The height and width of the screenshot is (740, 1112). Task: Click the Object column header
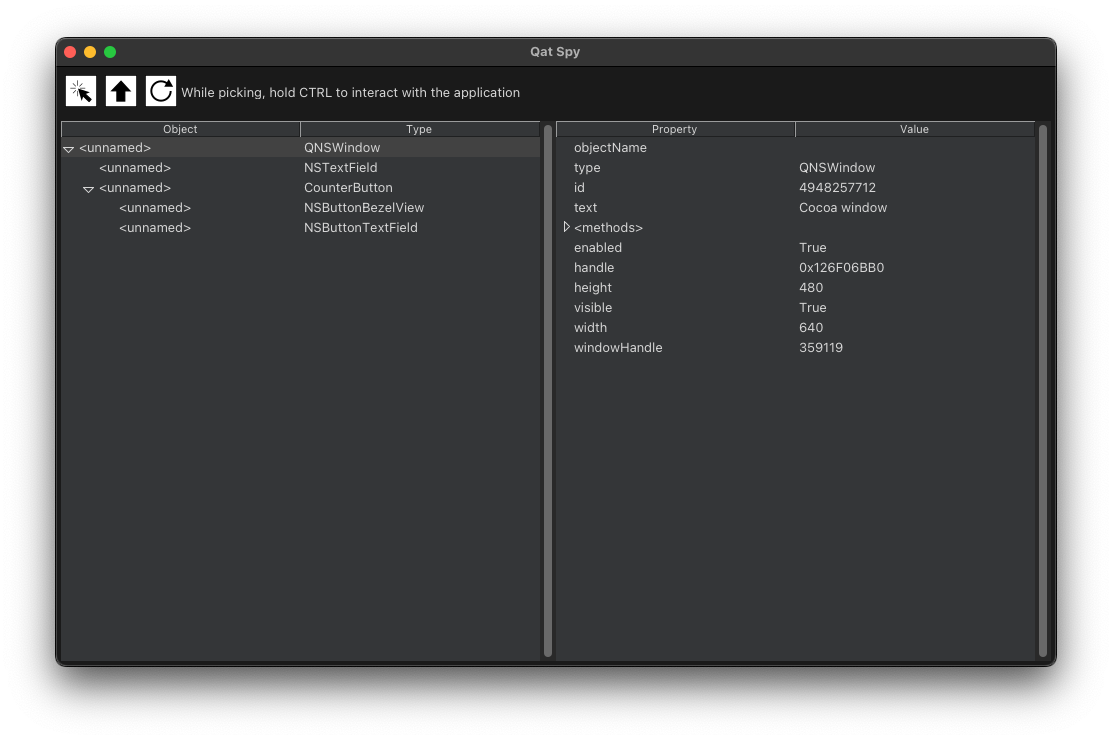pos(180,129)
